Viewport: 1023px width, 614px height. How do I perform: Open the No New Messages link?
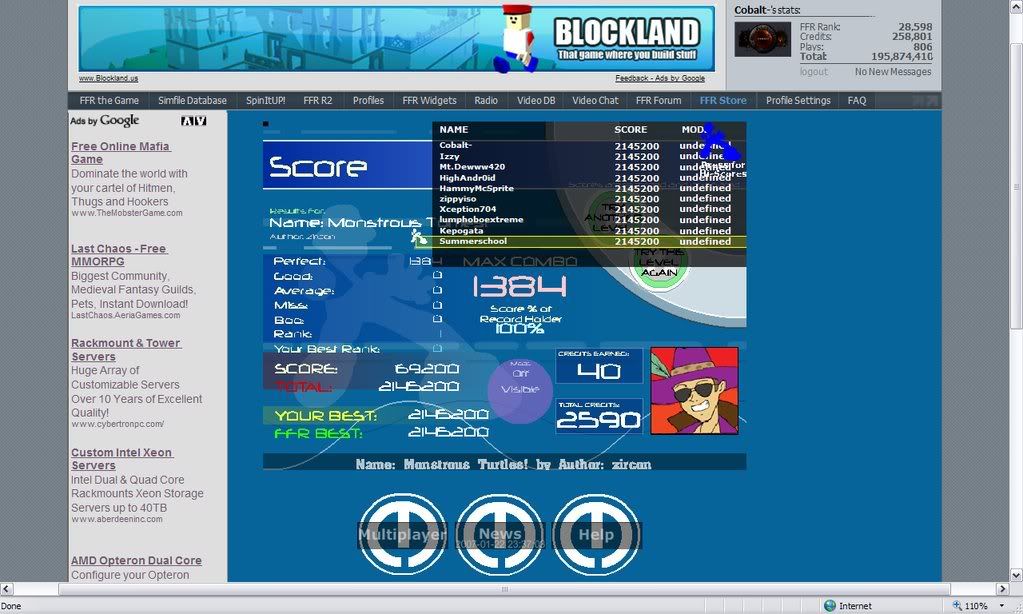tap(893, 72)
